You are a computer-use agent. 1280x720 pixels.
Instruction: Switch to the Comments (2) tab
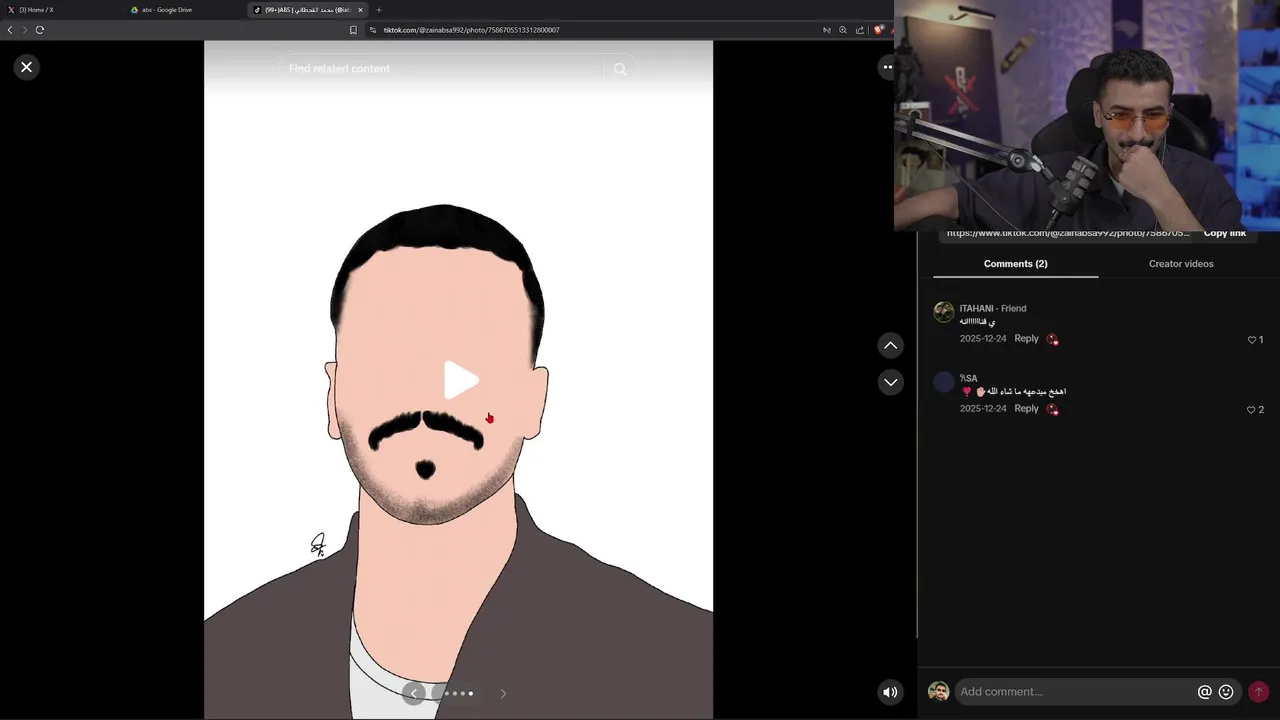(1015, 264)
